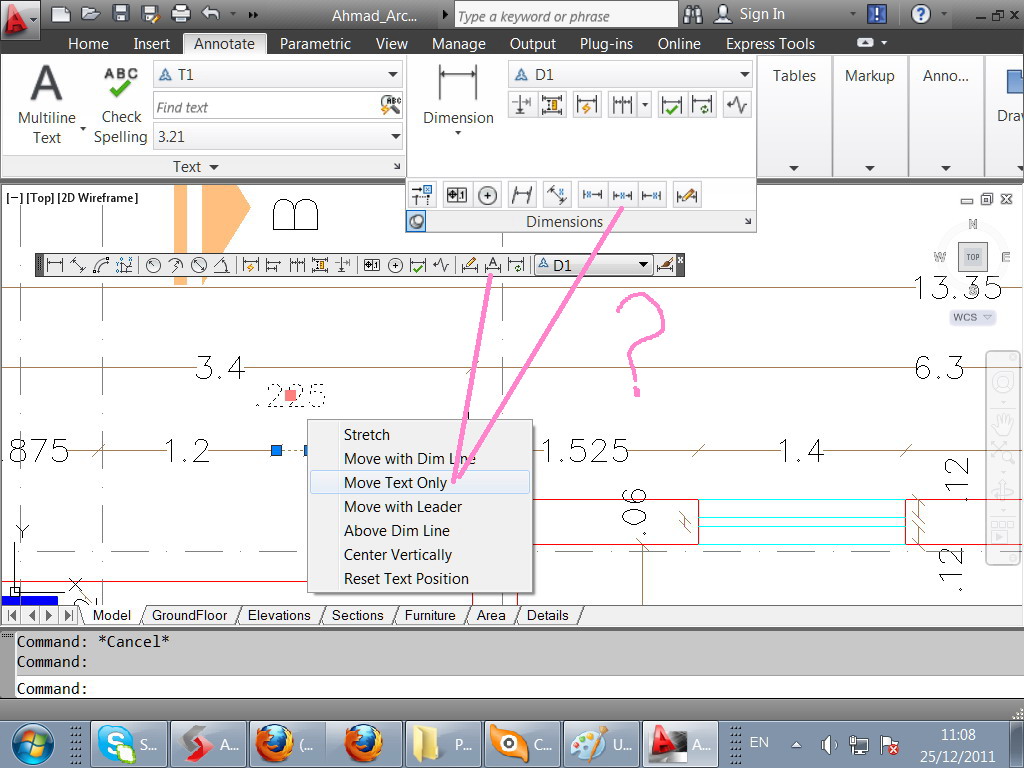
Task: Select Diameter dimension on floating toolbar
Action: [x=199, y=265]
